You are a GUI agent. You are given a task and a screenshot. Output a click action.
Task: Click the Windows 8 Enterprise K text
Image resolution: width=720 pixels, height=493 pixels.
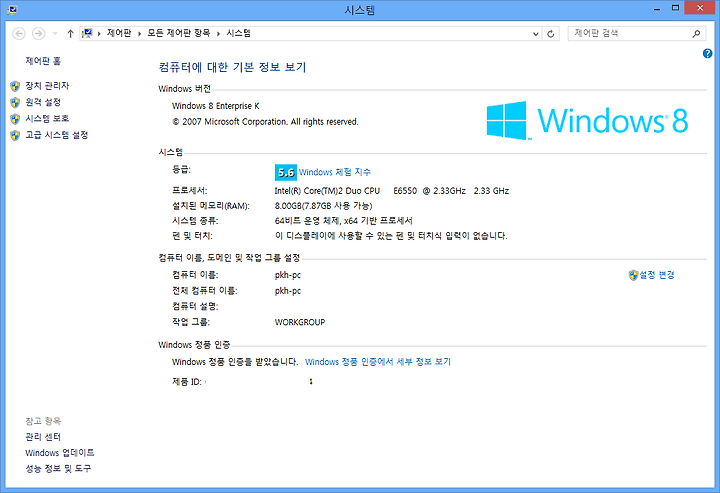pyautogui.click(x=216, y=106)
